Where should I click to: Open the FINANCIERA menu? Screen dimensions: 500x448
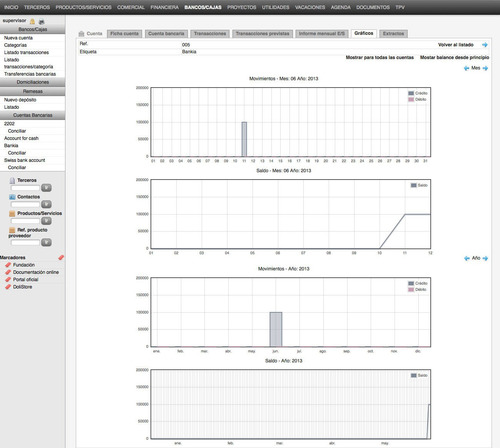(164, 7)
